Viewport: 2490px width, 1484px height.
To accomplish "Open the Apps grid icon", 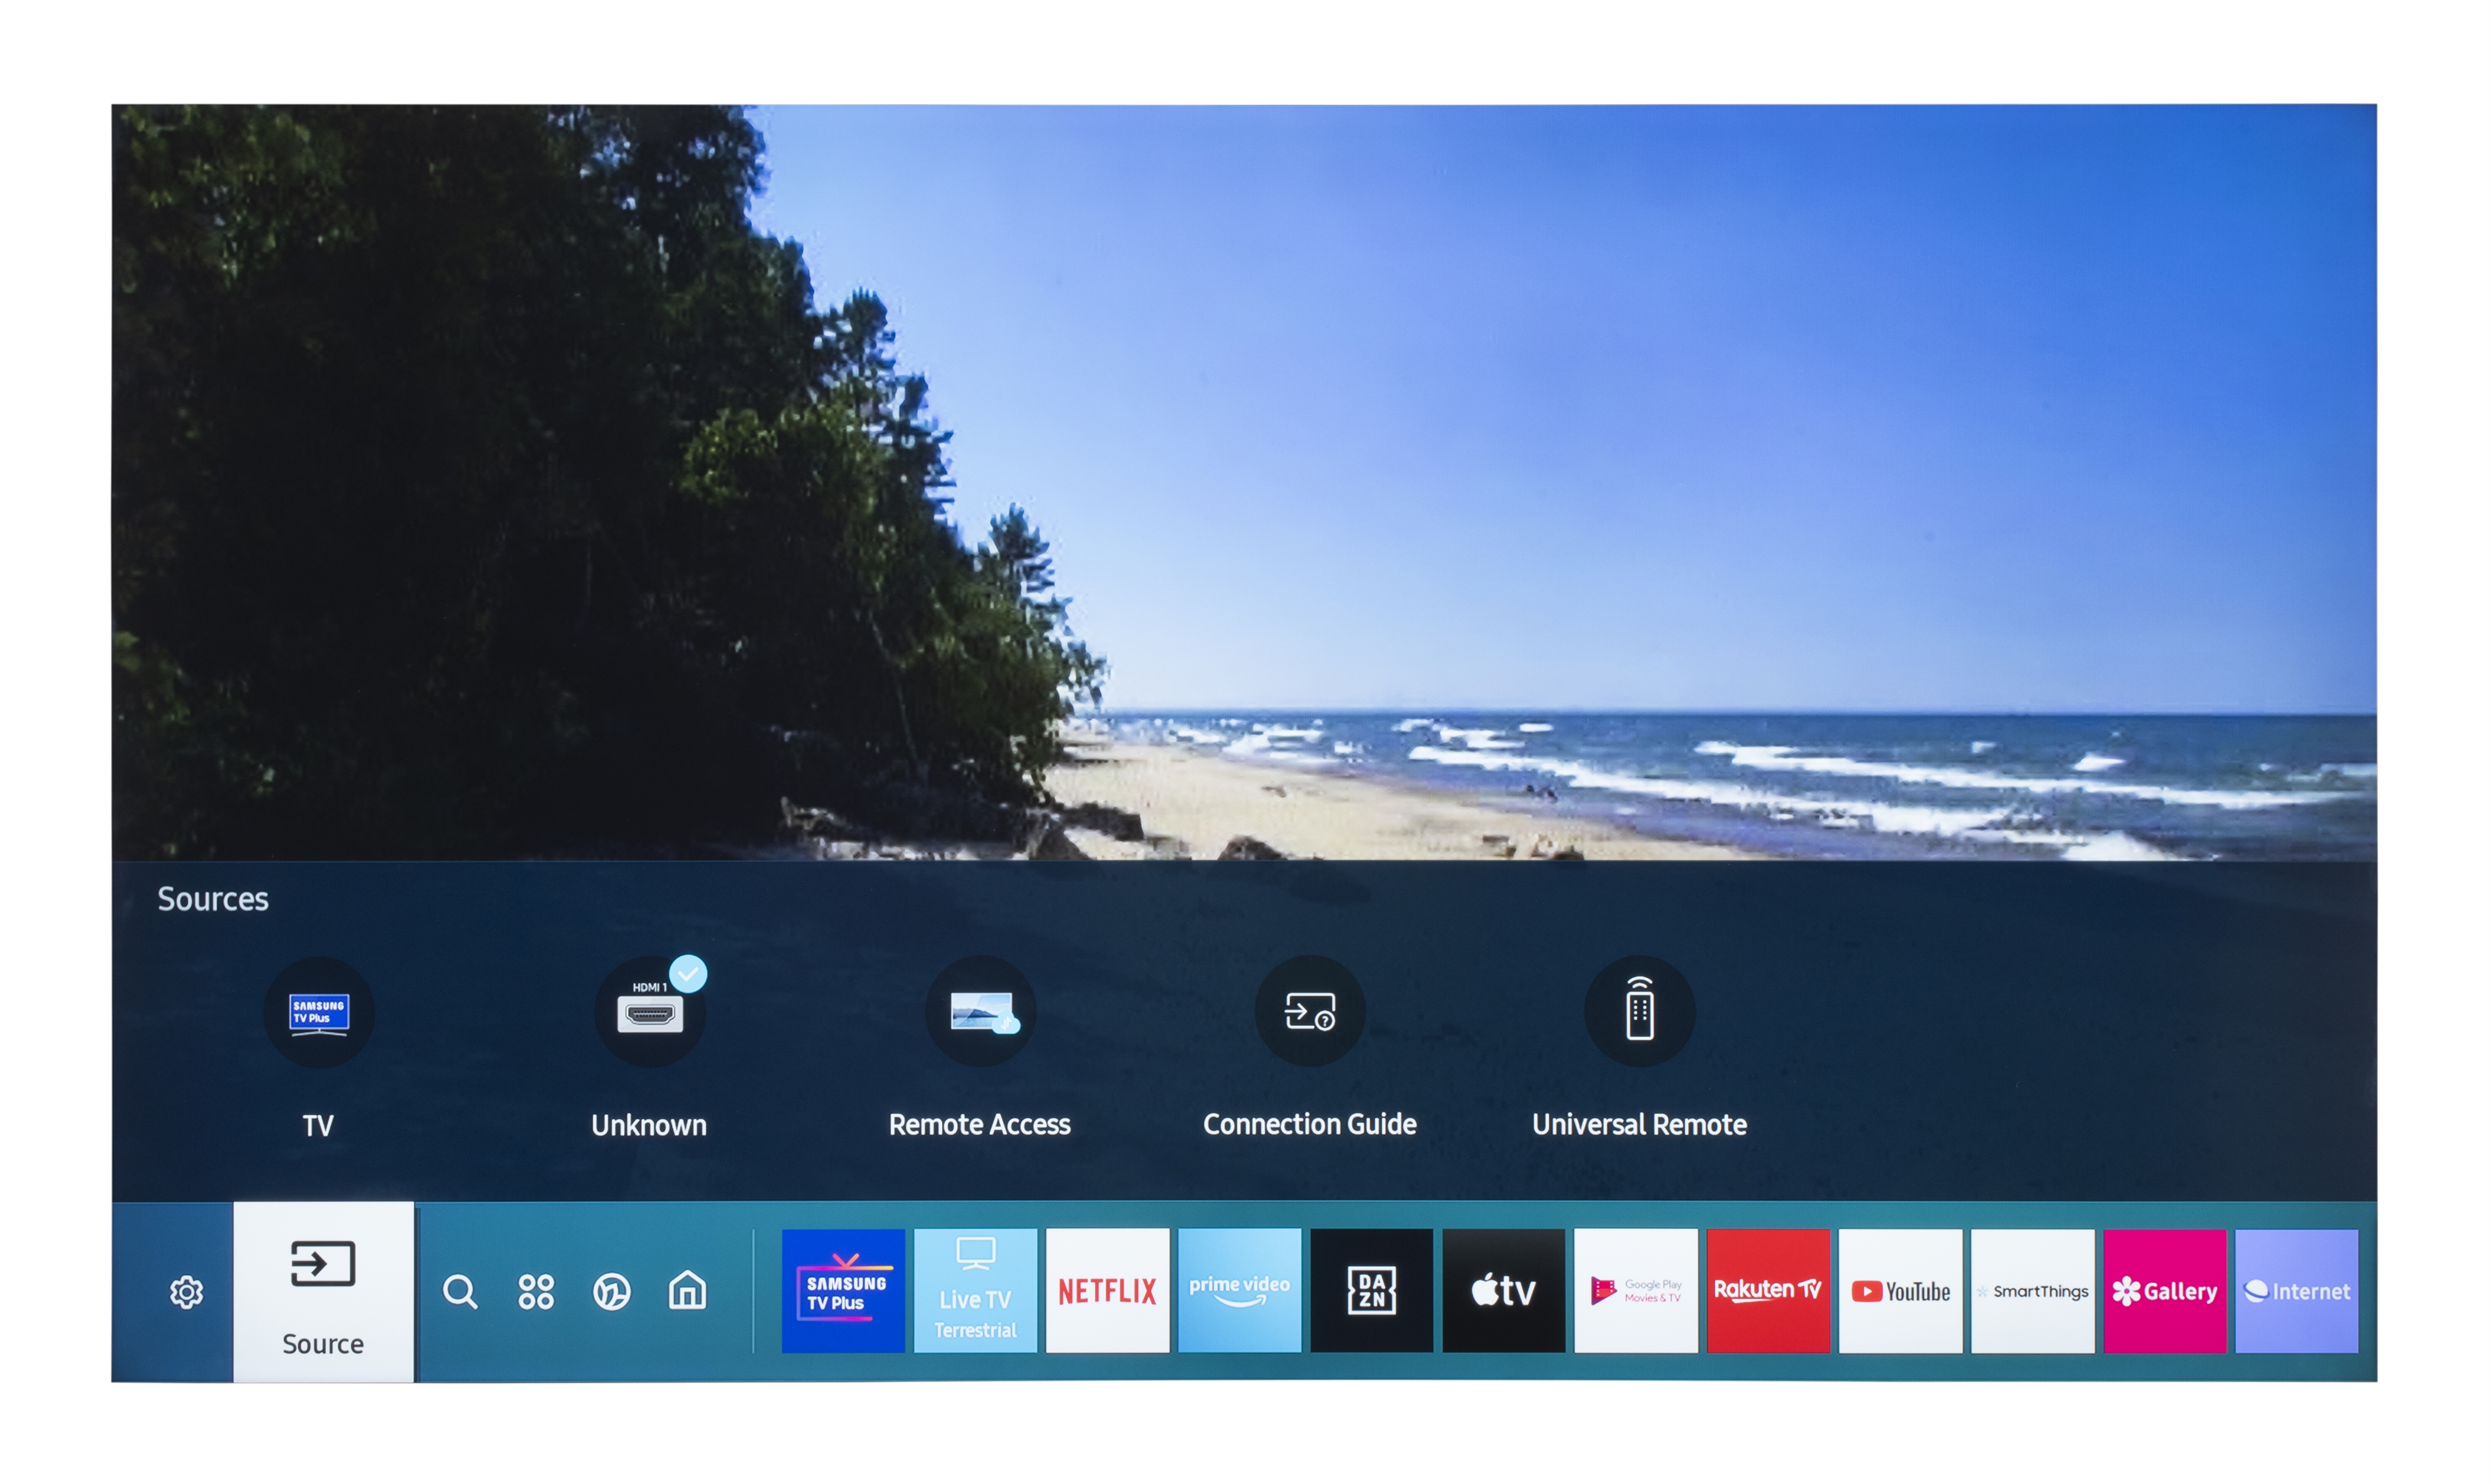I will pos(536,1292).
